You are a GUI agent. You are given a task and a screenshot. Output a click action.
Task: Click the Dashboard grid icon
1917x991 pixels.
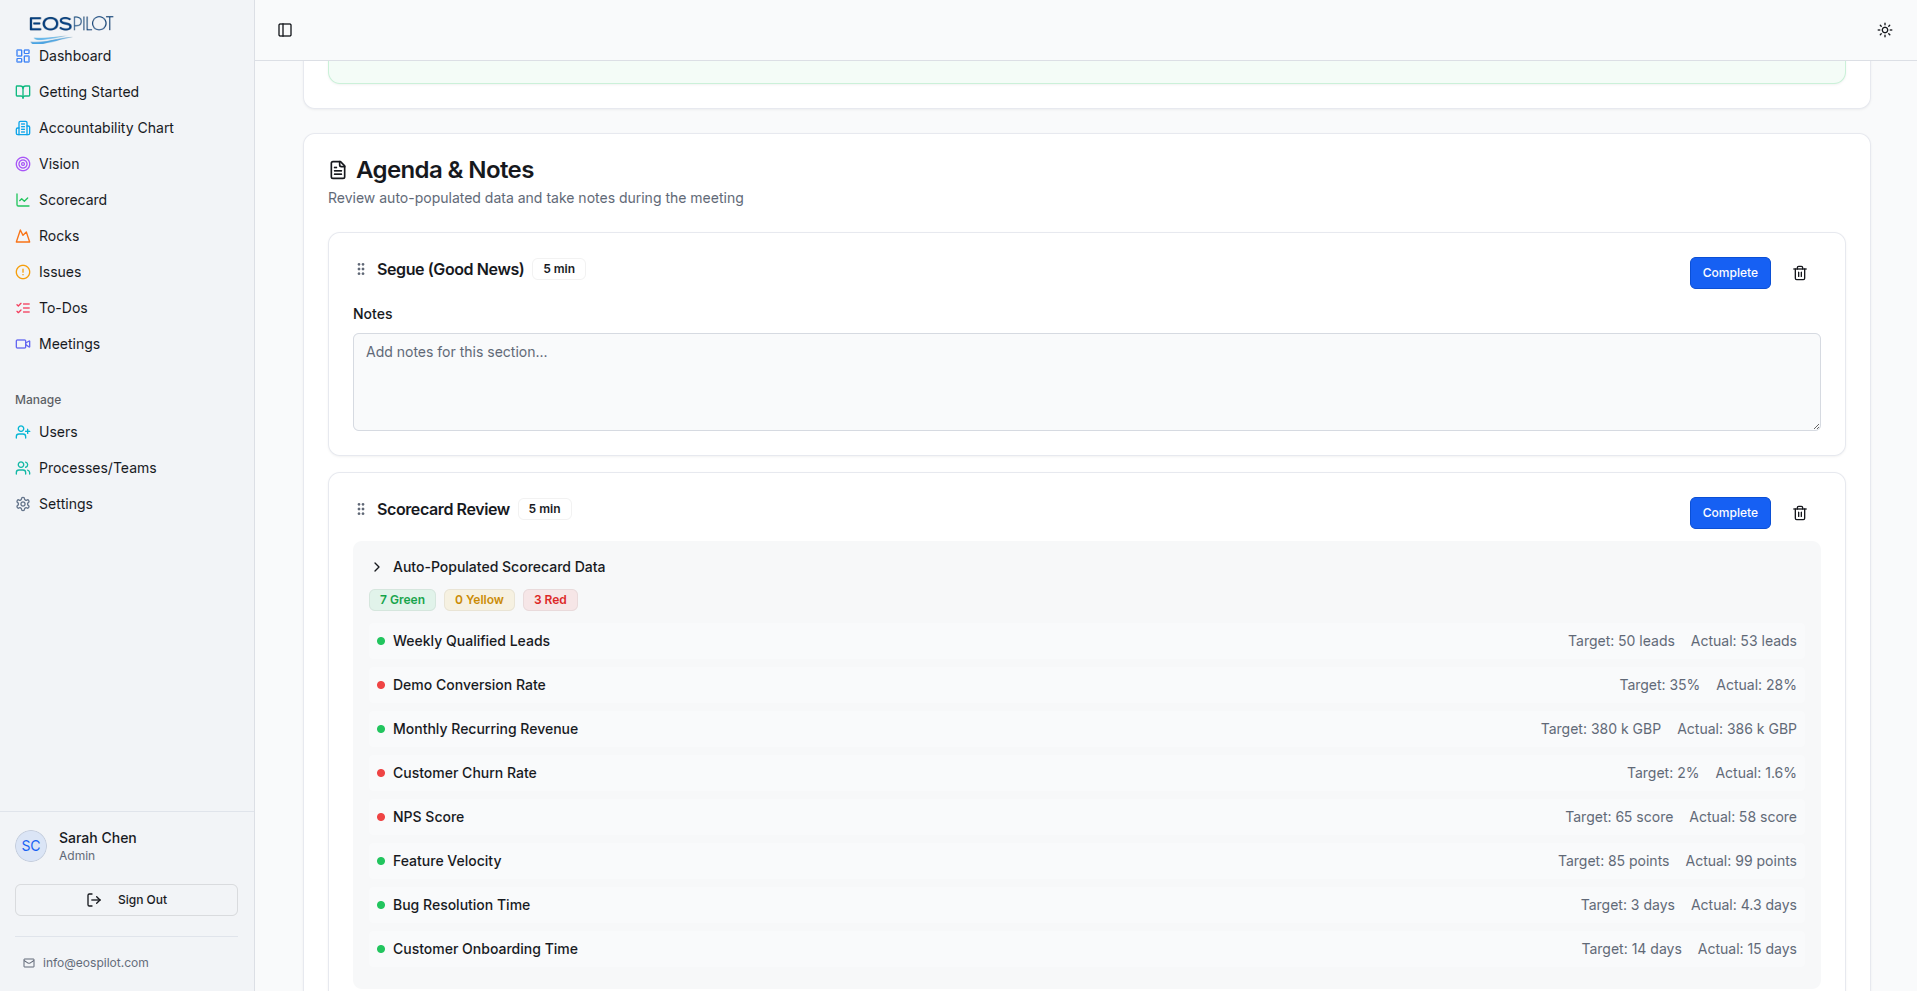[x=23, y=56]
